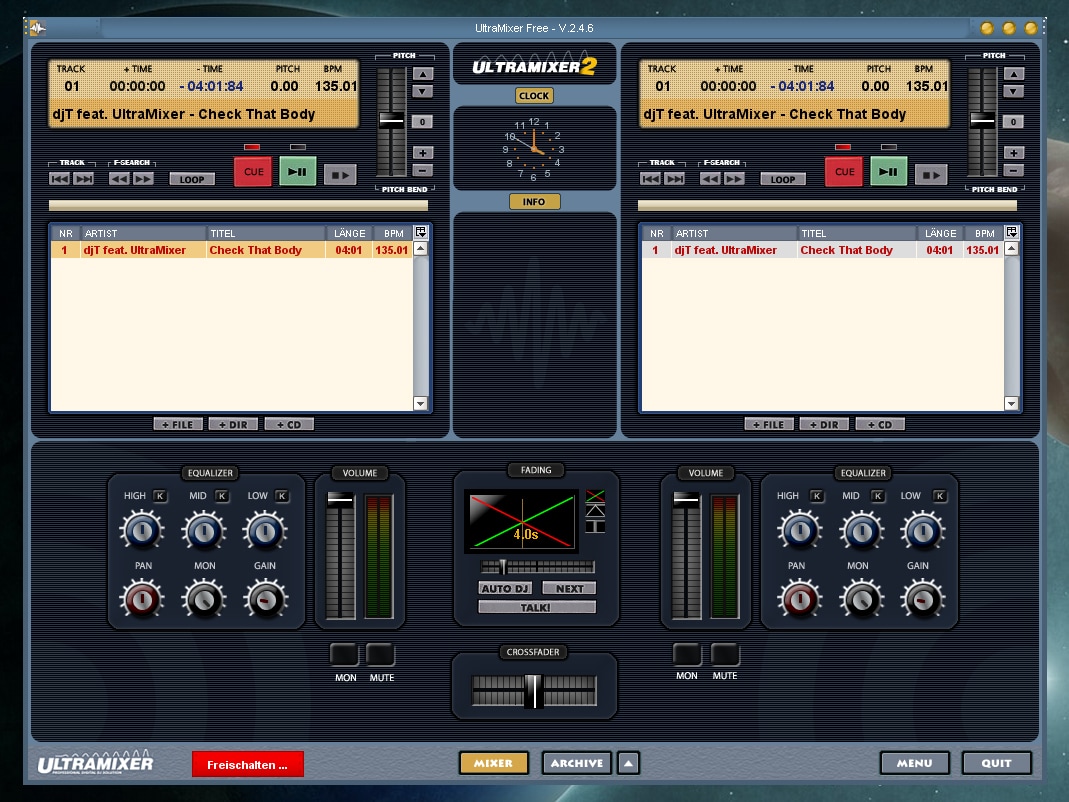Toggle right channel MUTE button

[x=725, y=654]
